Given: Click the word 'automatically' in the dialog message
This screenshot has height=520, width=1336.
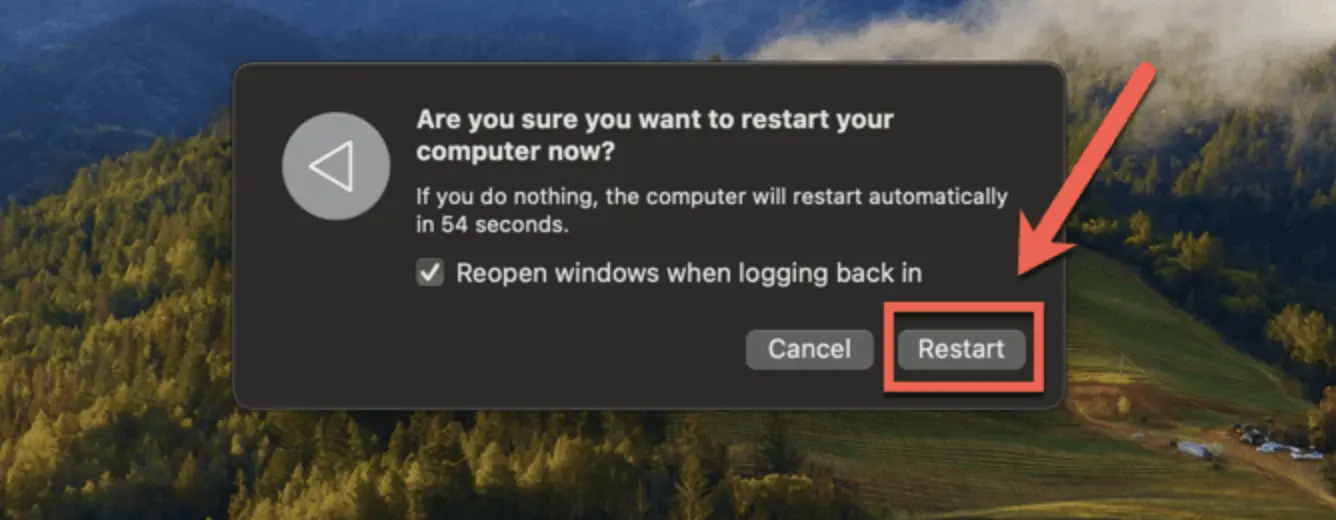Looking at the screenshot, I should [938, 196].
